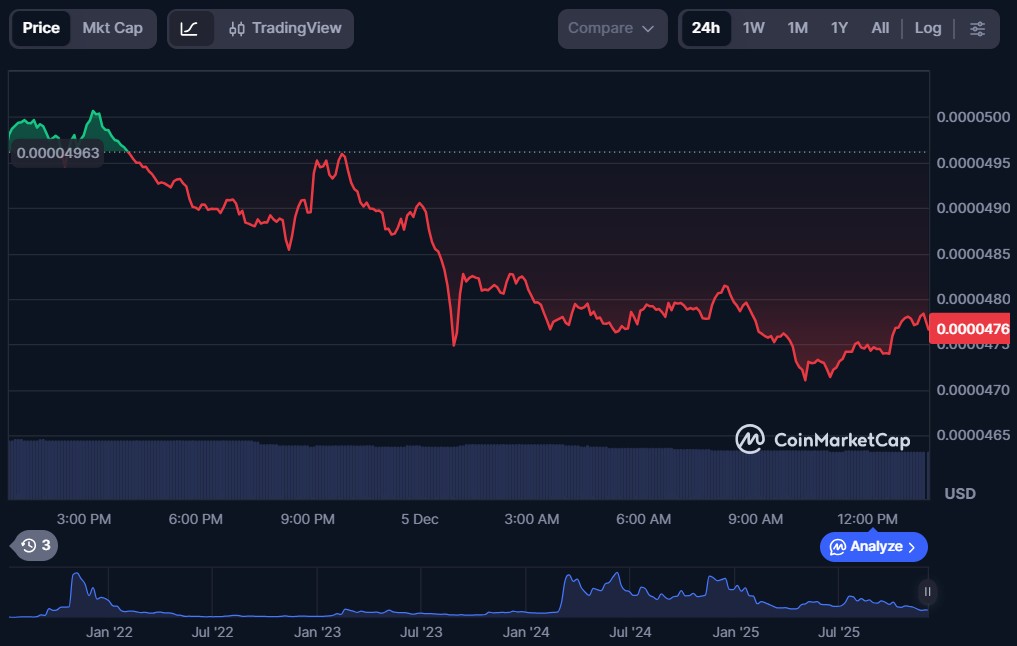Select the 24h time range
The height and width of the screenshot is (646, 1017).
tap(705, 28)
